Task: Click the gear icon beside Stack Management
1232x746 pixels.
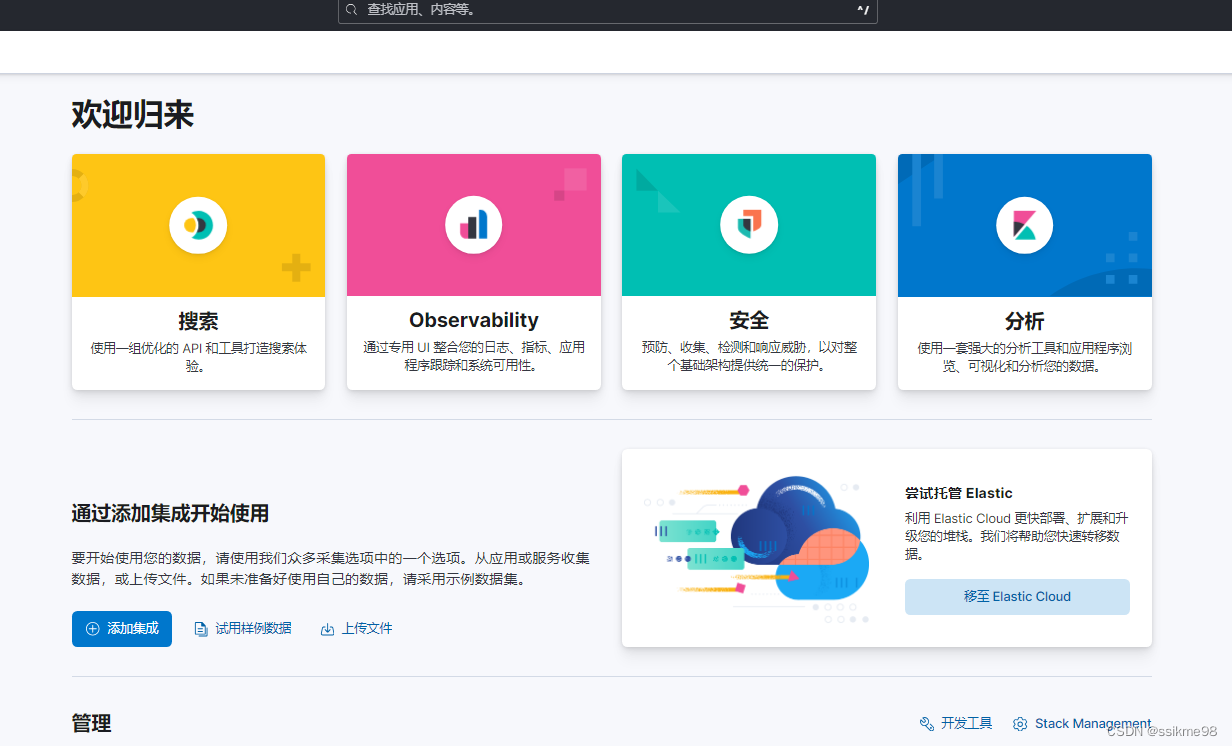Action: tap(1020, 724)
